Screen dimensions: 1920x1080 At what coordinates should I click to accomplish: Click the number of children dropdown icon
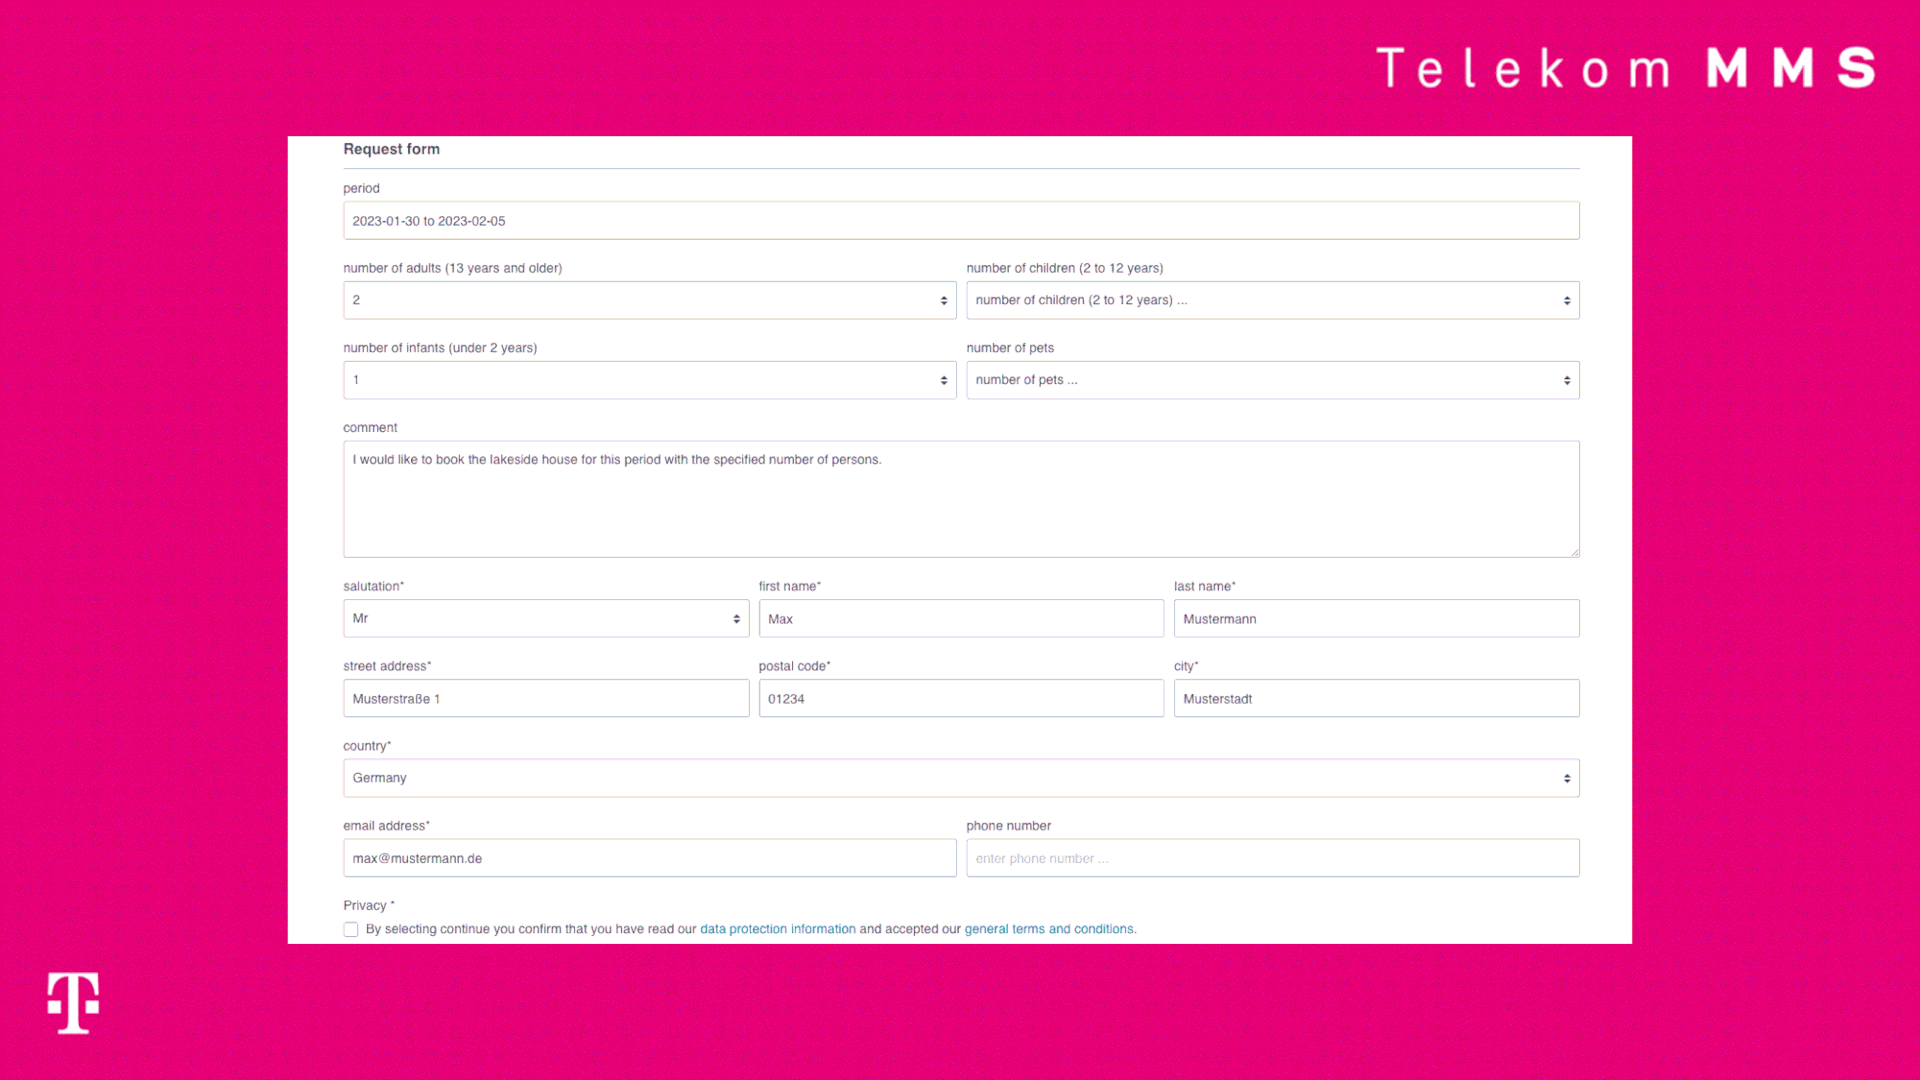pyautogui.click(x=1565, y=299)
